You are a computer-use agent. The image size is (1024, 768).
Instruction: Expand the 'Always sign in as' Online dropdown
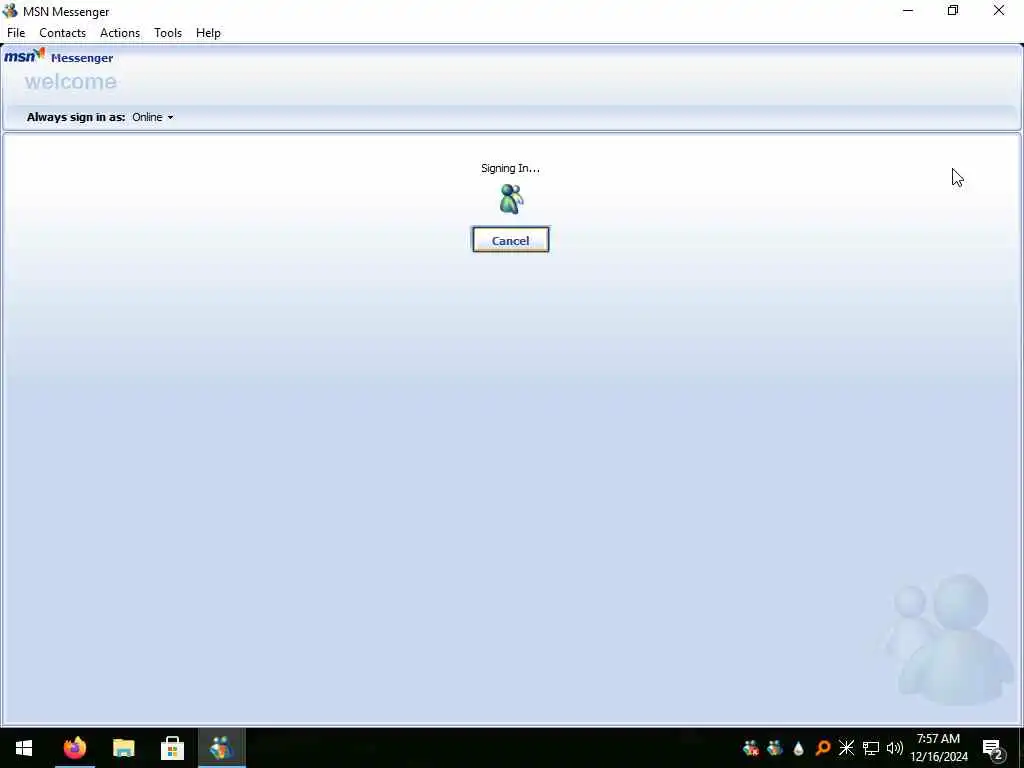(x=153, y=118)
